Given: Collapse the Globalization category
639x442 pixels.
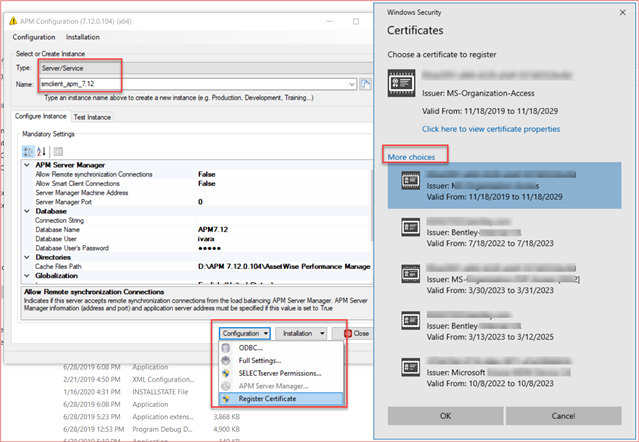Looking at the screenshot, I should click(27, 276).
